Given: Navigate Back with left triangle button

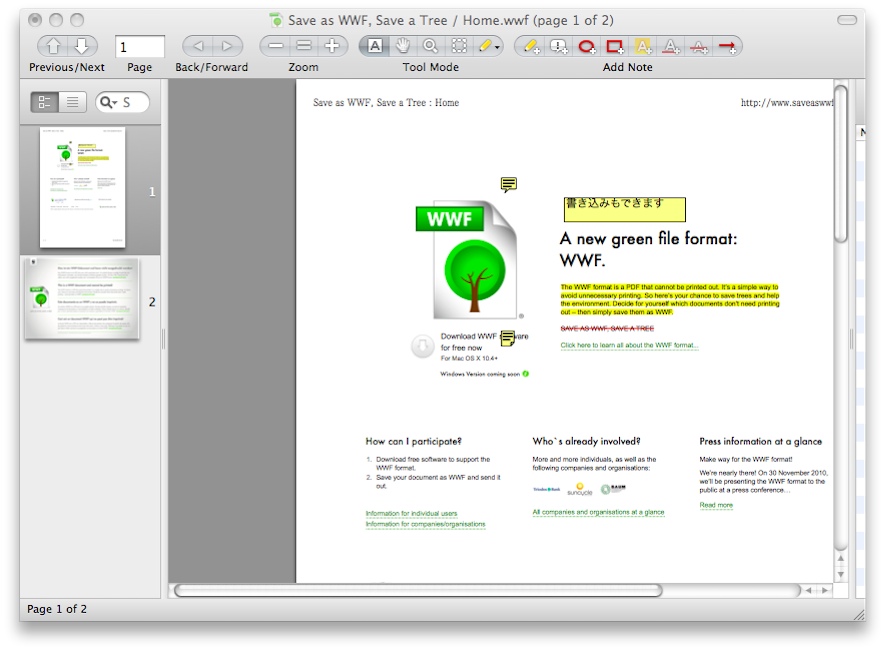Looking at the screenshot, I should pos(198,46).
